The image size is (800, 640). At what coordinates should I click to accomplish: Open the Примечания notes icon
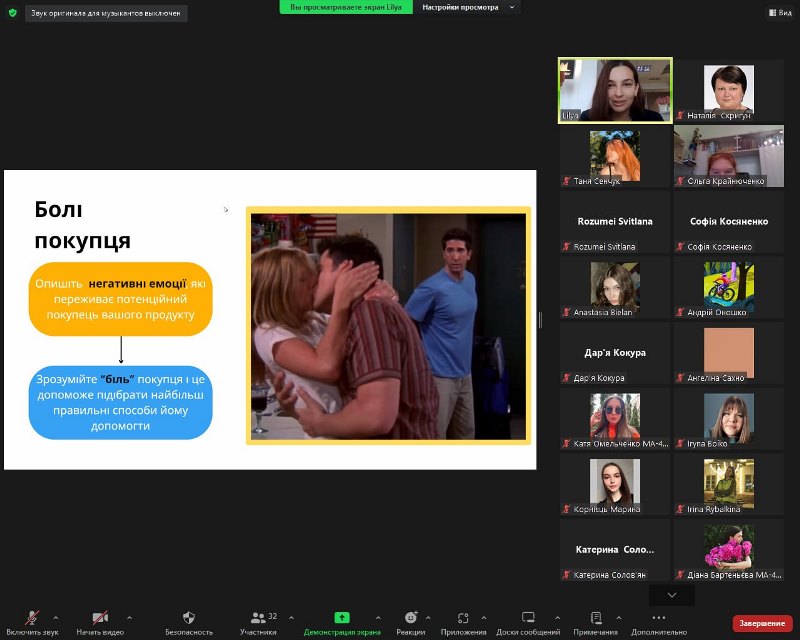coord(596,618)
